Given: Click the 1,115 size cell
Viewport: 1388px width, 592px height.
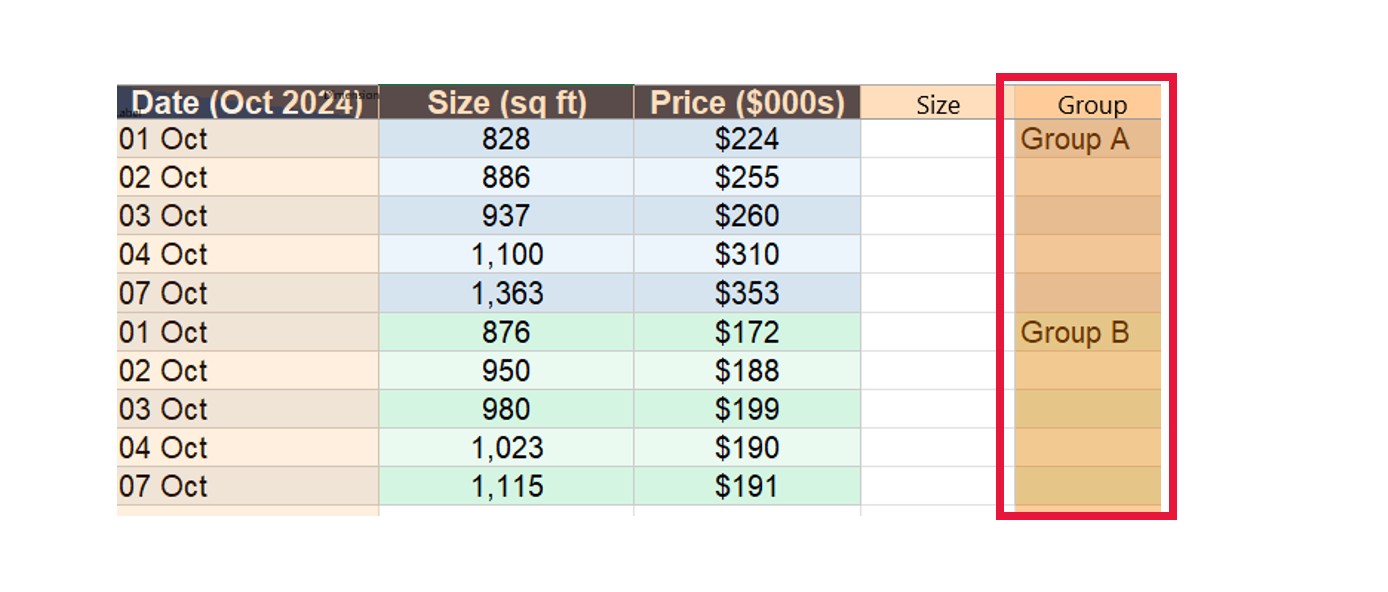Looking at the screenshot, I should coord(506,486).
